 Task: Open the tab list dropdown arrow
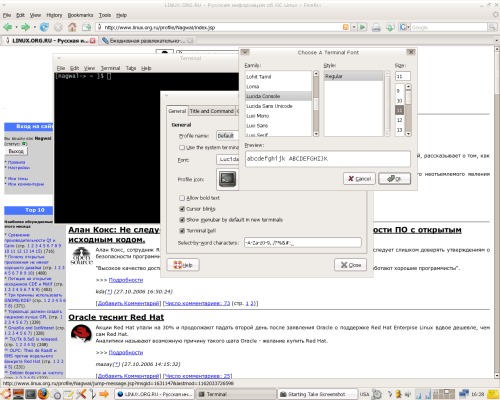tap(497, 41)
